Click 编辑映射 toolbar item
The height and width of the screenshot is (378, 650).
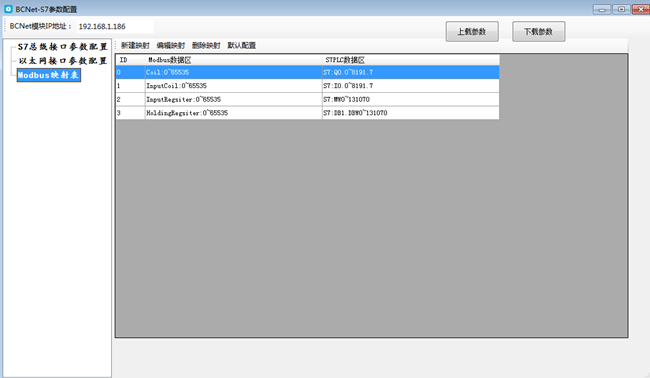click(x=171, y=45)
